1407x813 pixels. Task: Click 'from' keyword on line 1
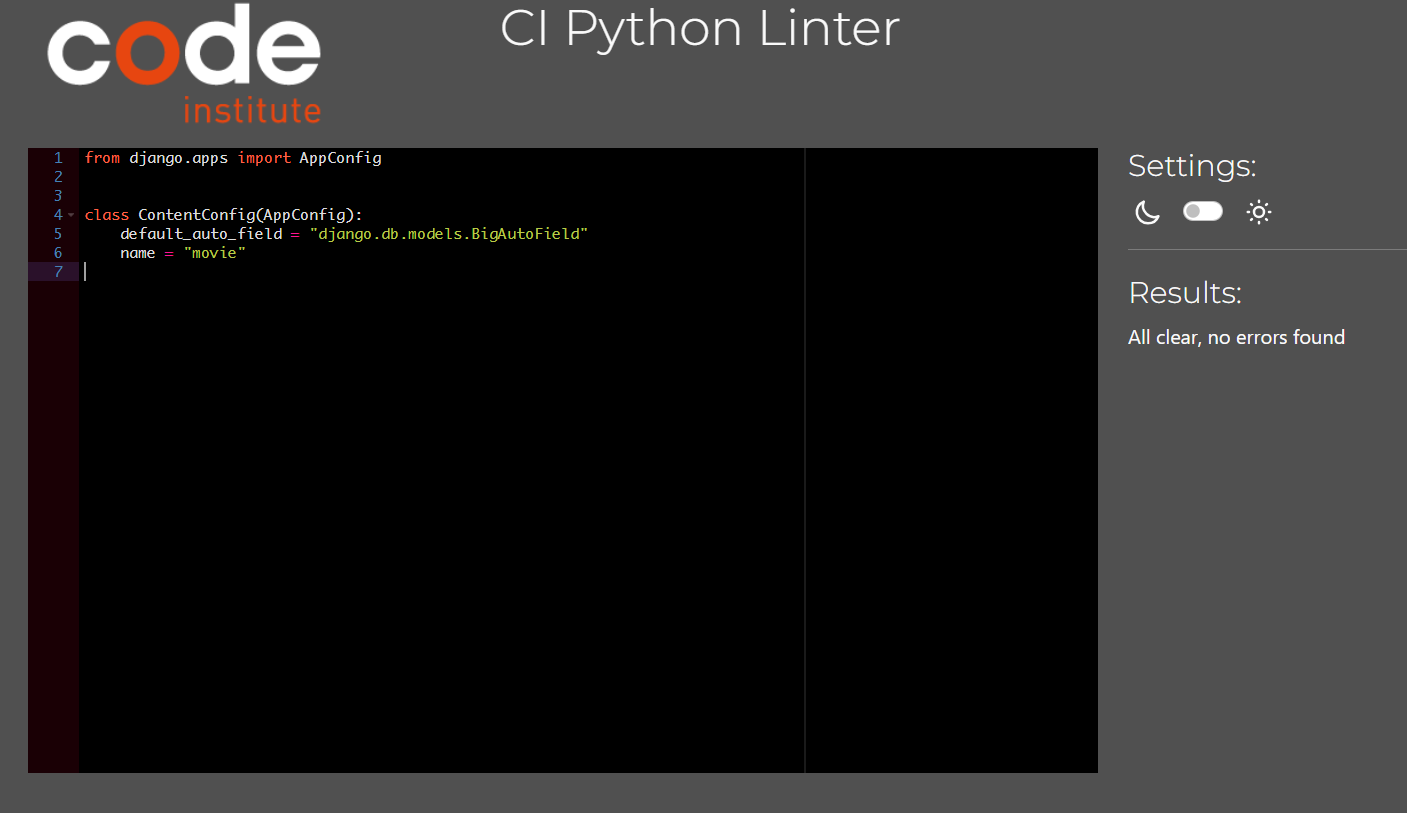tap(102, 158)
